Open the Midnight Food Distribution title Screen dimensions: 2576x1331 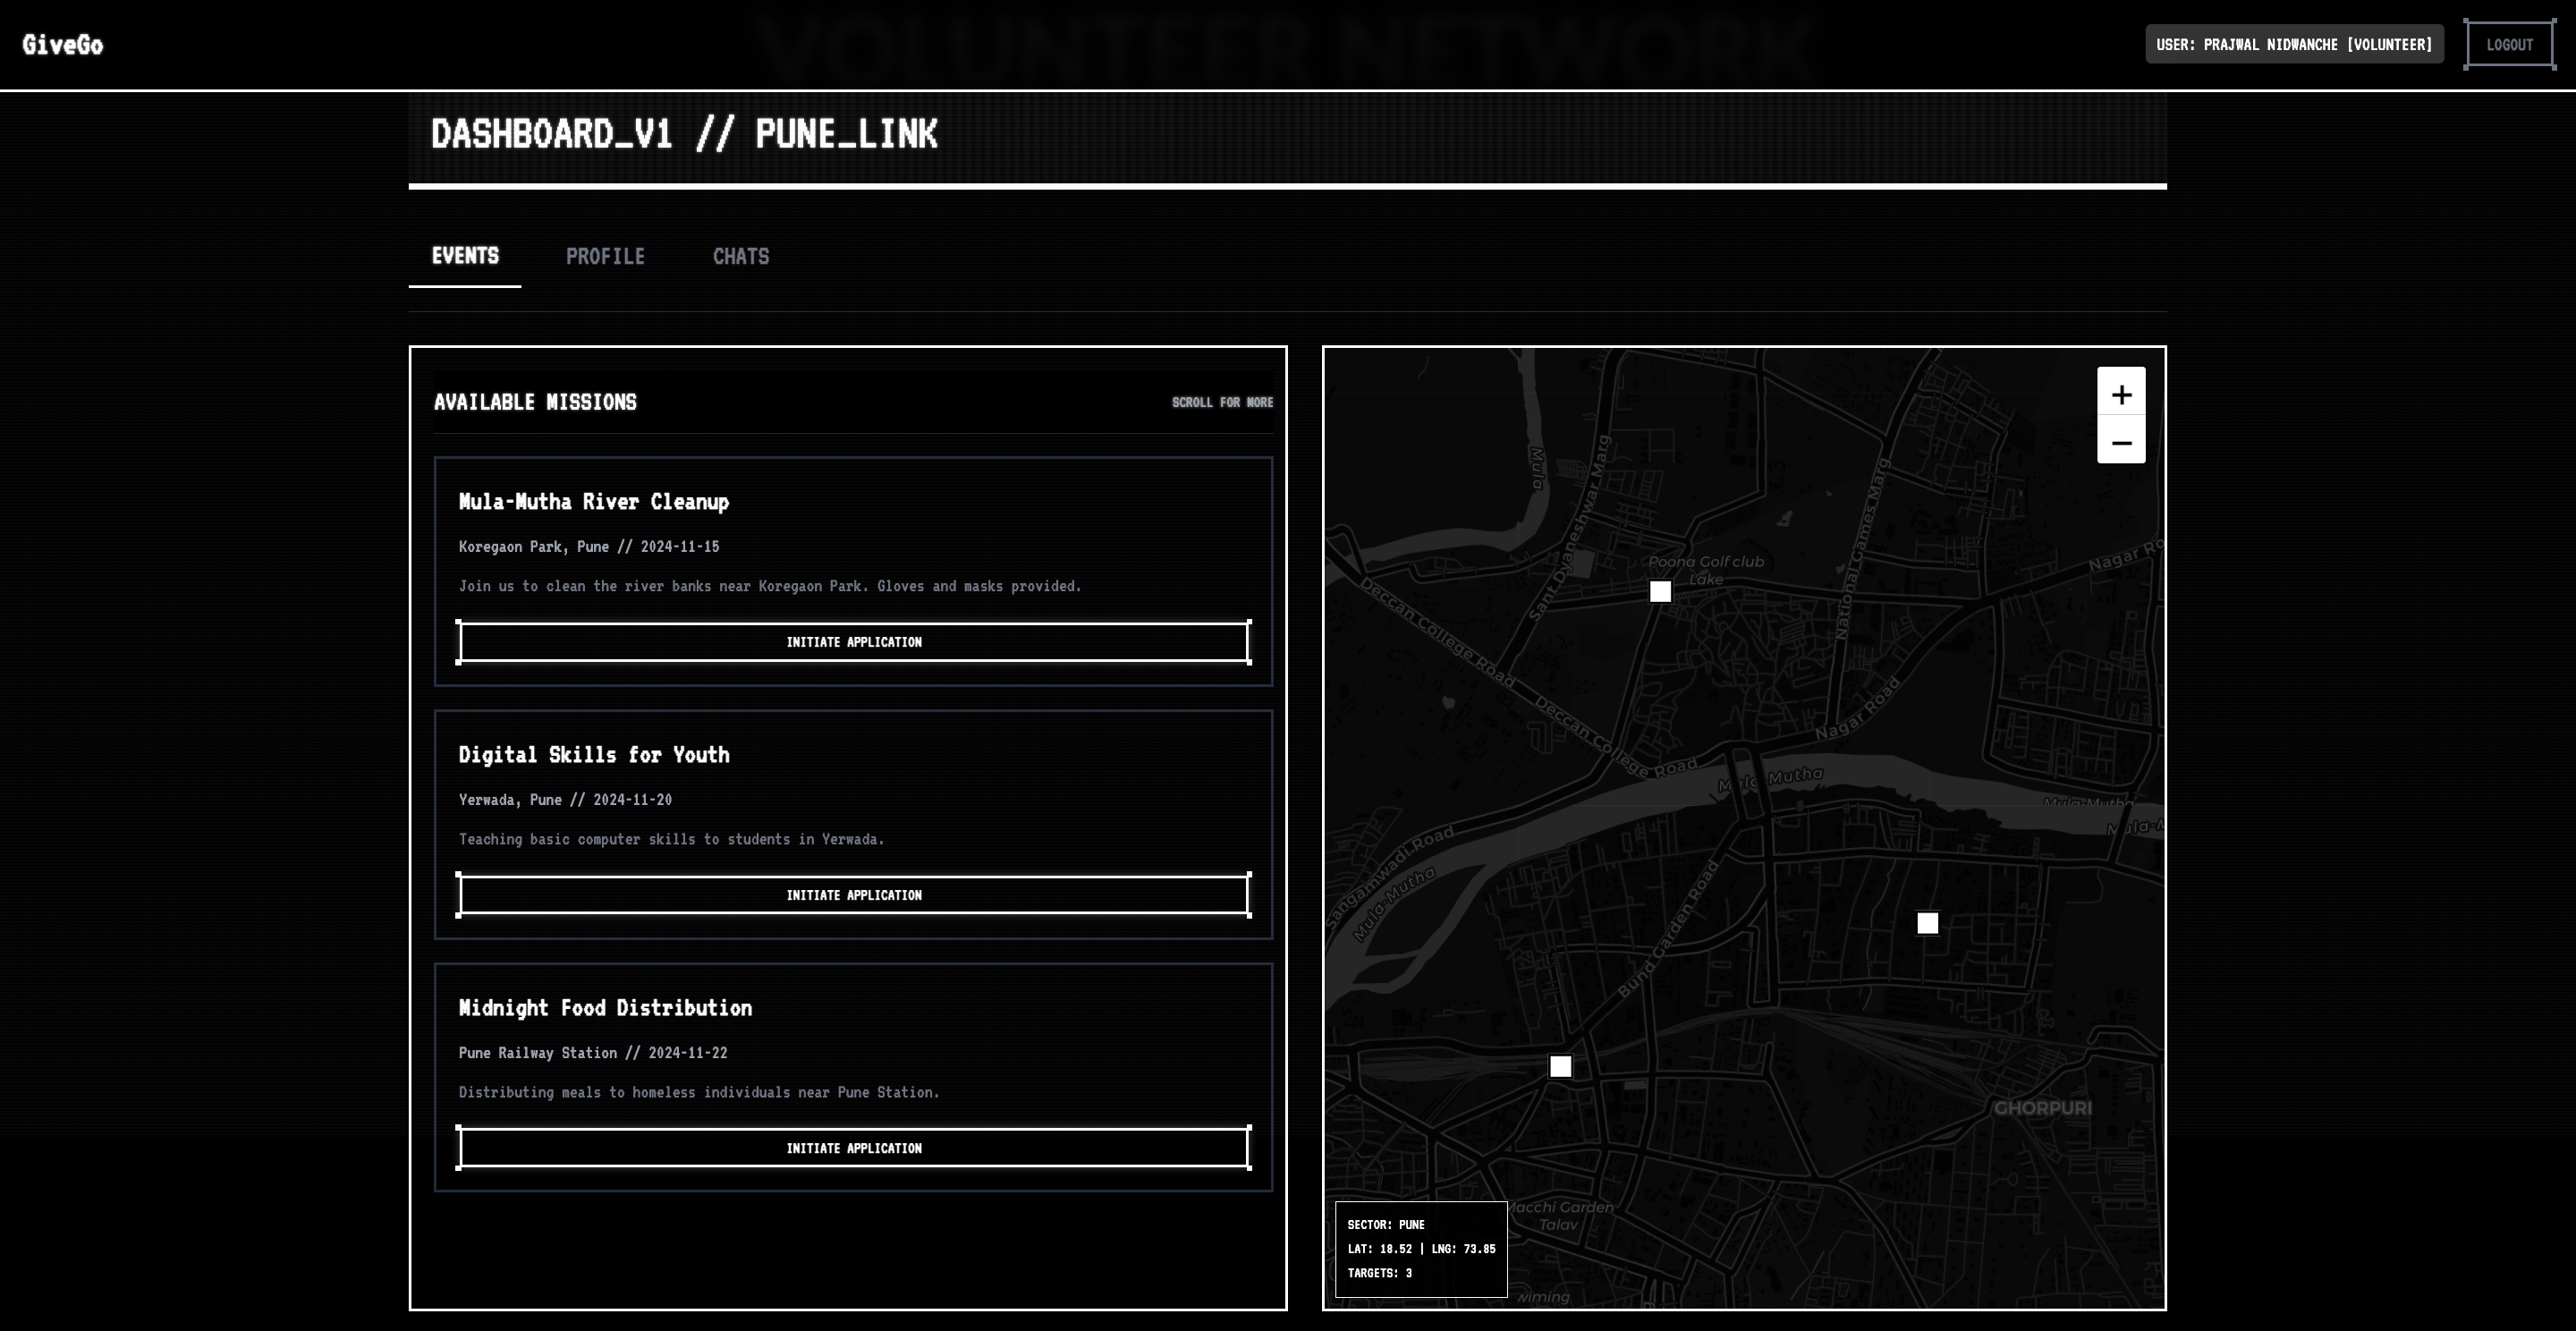604,1008
